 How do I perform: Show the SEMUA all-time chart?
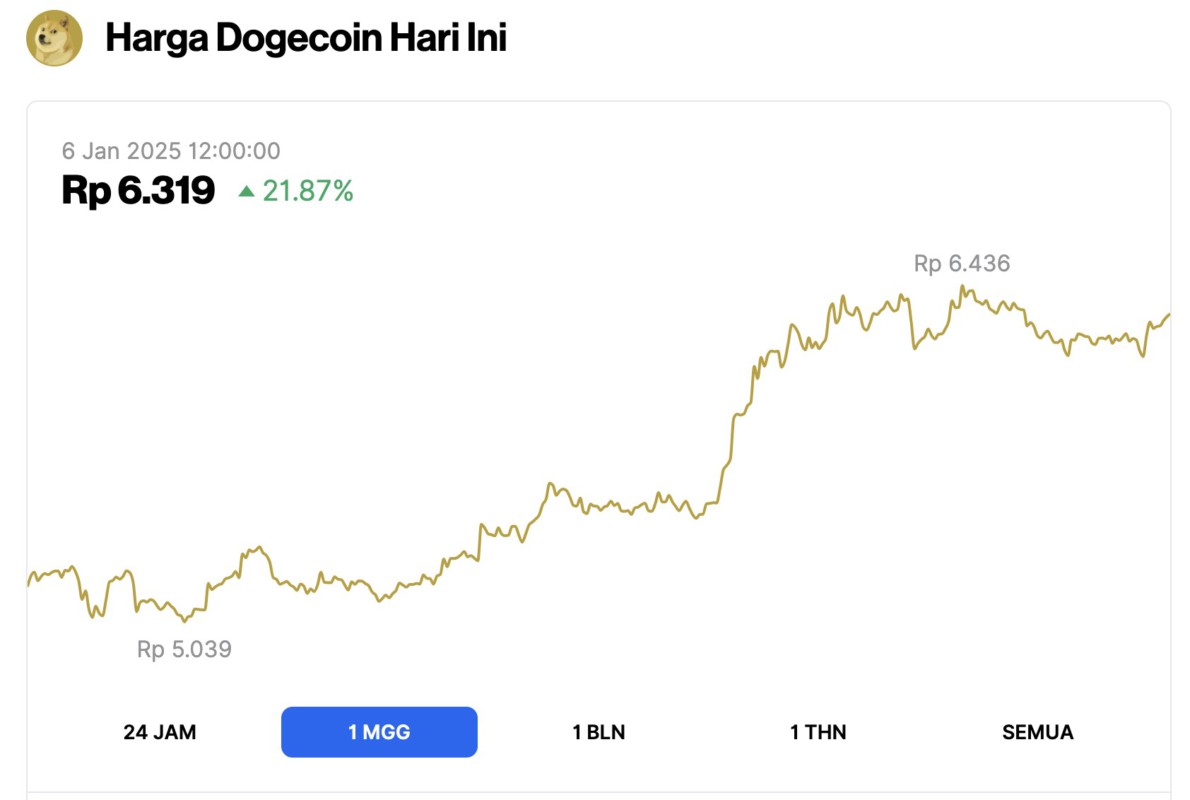1037,732
